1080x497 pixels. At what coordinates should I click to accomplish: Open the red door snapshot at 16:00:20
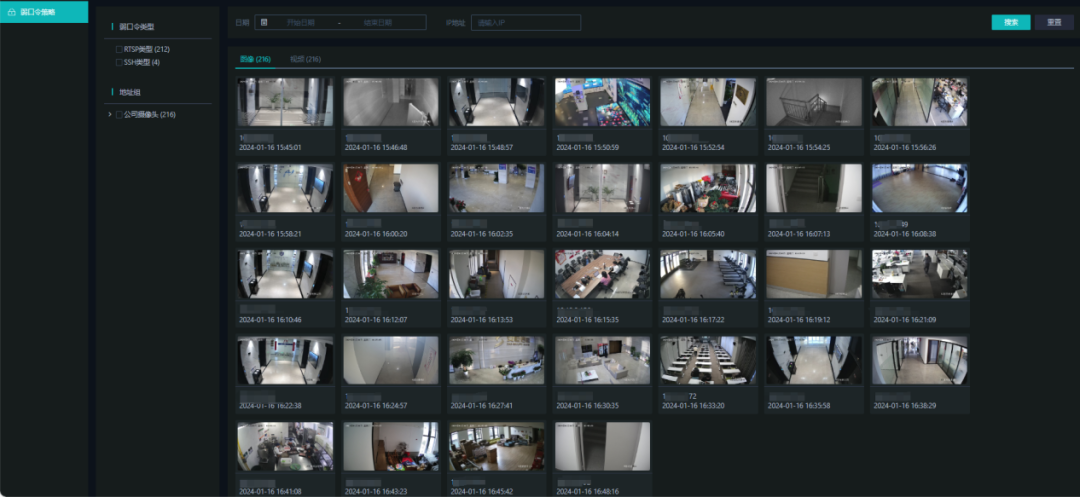[x=391, y=188]
